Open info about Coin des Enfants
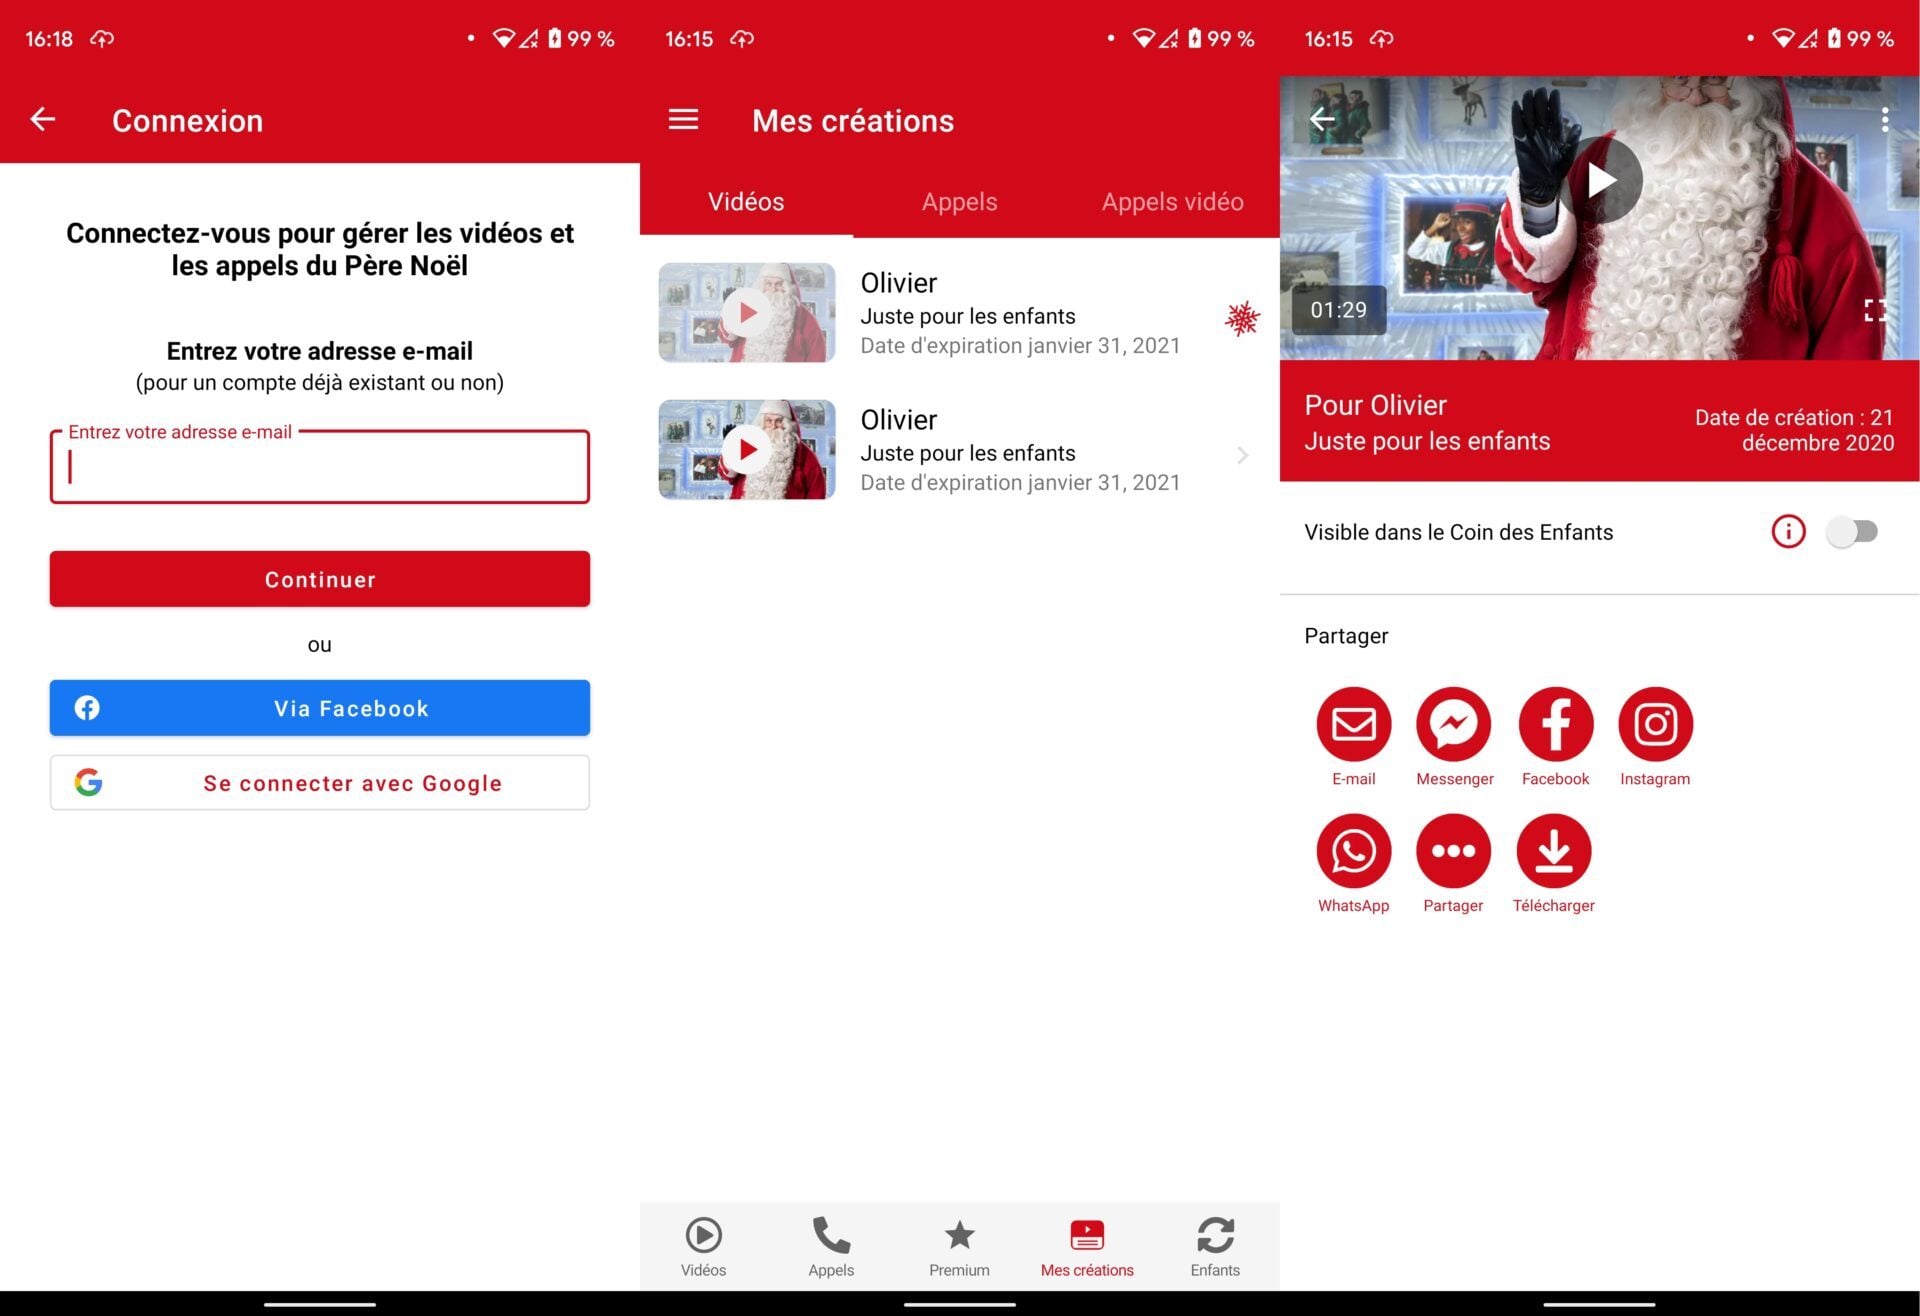1920x1316 pixels. 1788,531
